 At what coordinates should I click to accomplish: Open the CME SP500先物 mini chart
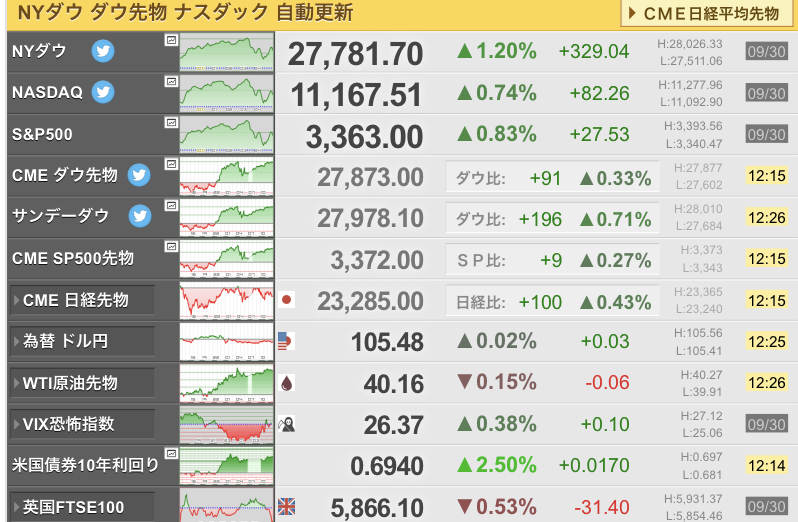(x=226, y=259)
